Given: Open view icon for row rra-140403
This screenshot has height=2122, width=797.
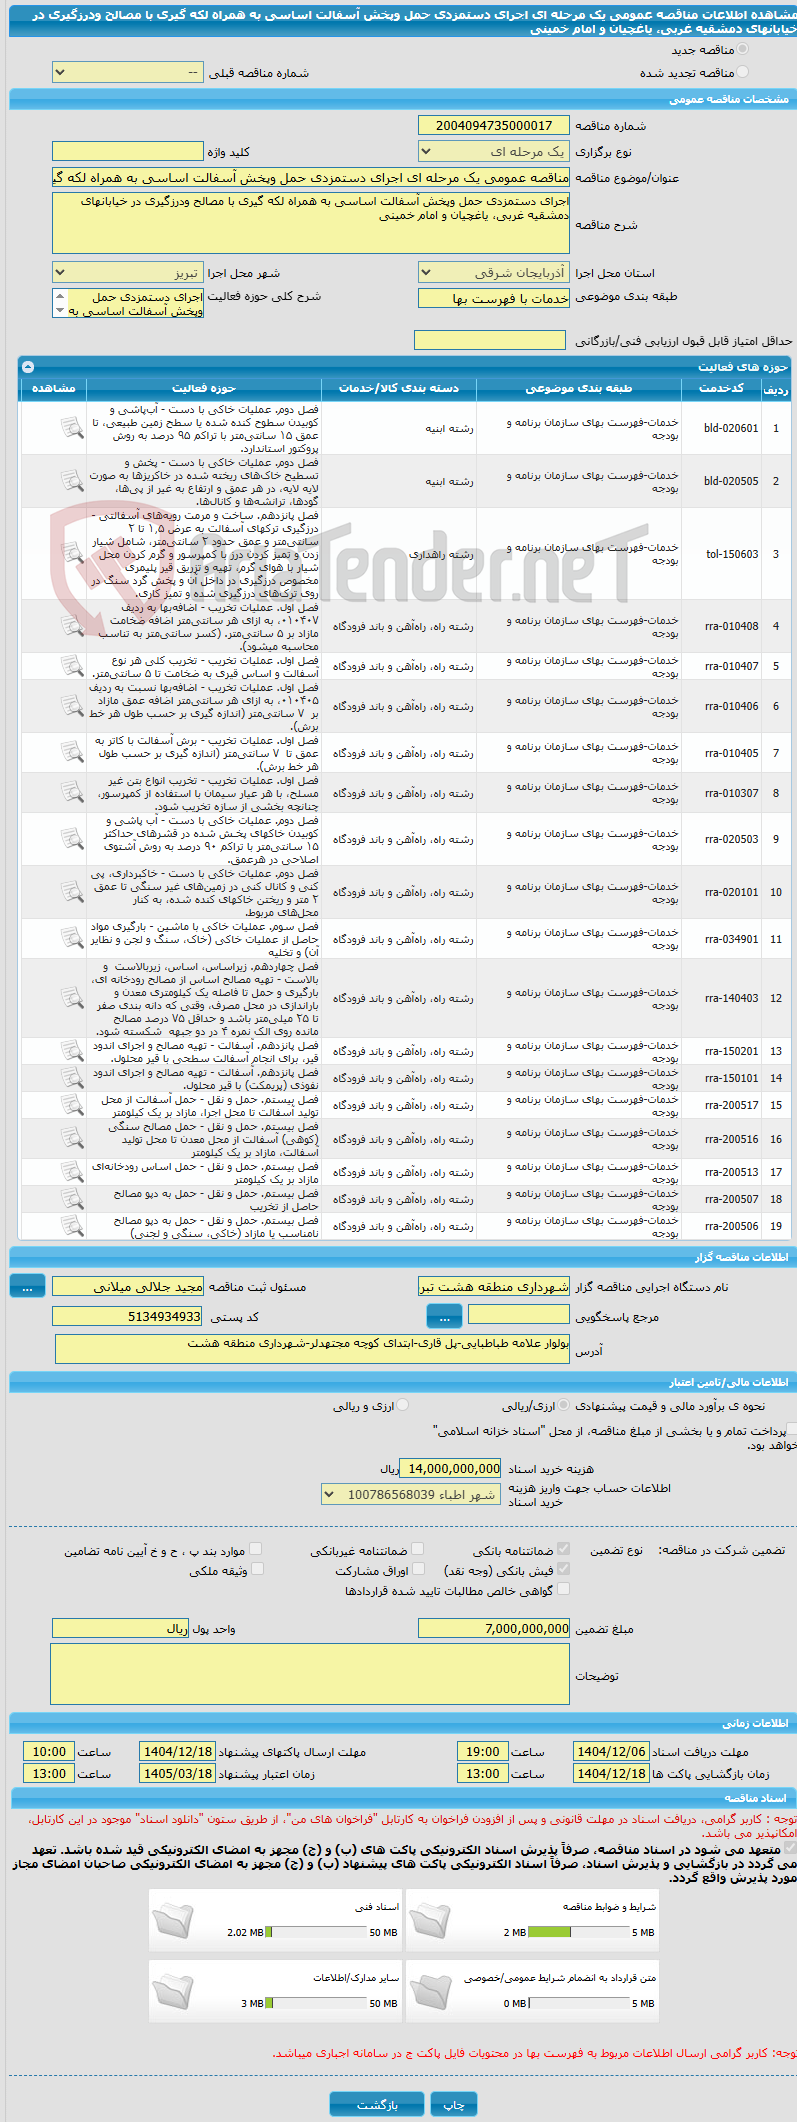Looking at the screenshot, I should tap(71, 998).
